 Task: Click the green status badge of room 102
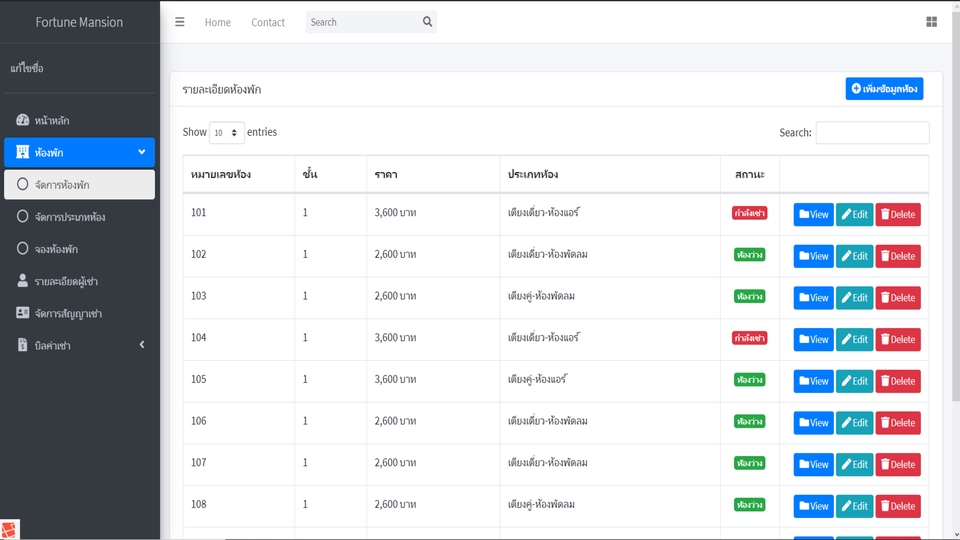tap(749, 255)
